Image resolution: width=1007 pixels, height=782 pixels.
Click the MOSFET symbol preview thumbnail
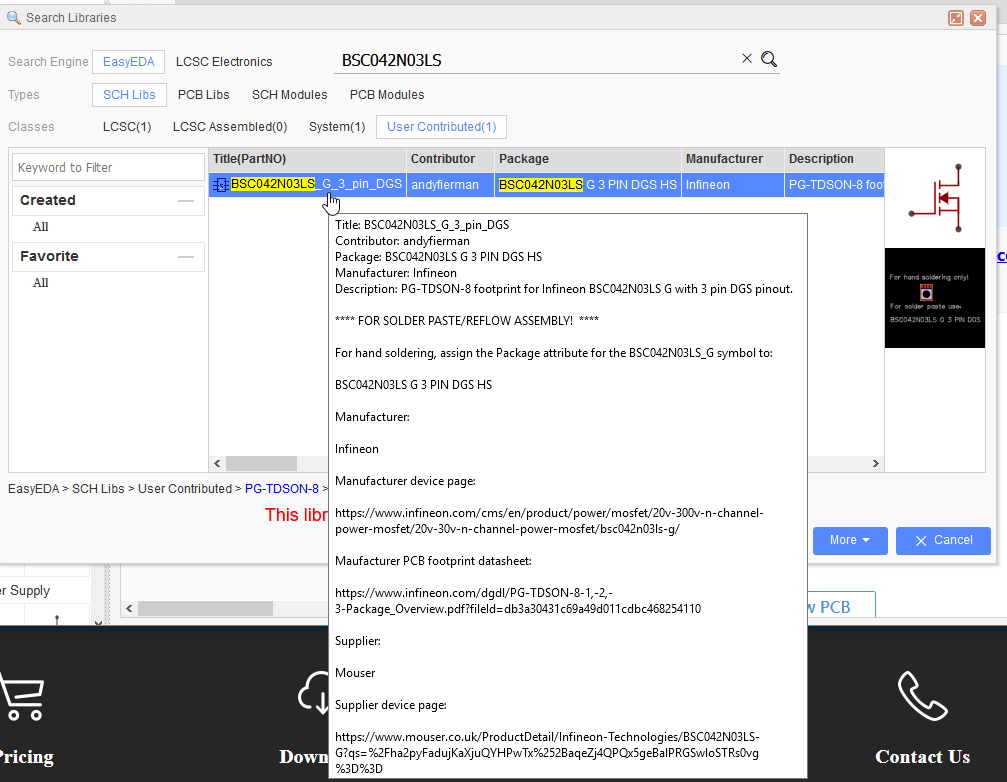pyautogui.click(x=935, y=198)
